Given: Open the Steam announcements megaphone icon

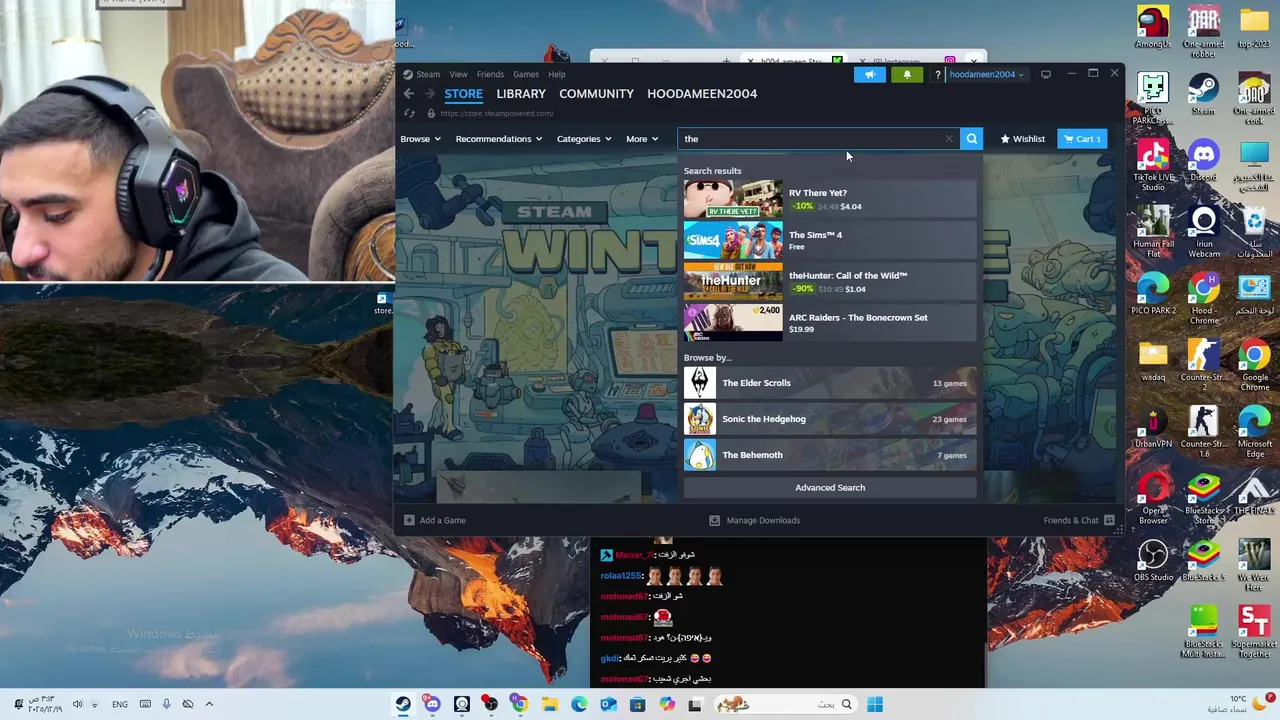Looking at the screenshot, I should coord(870,74).
